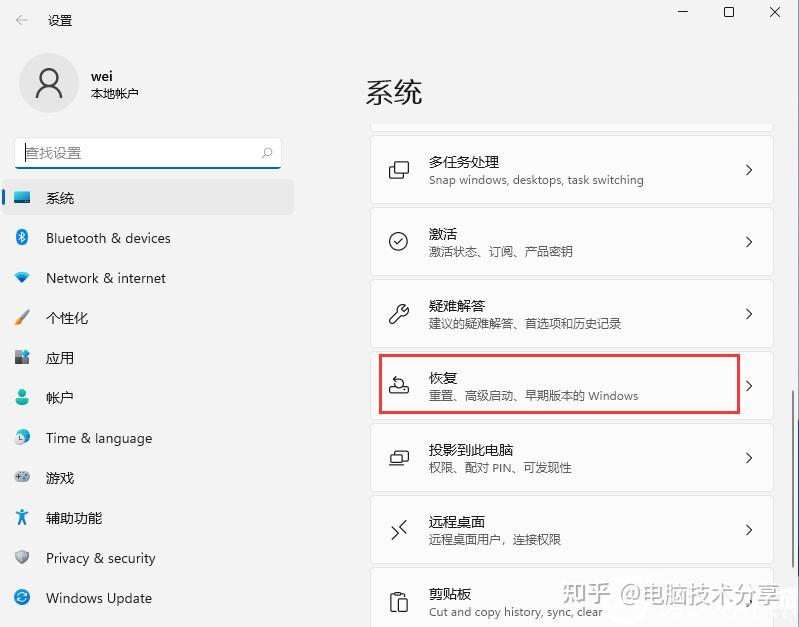Image resolution: width=799 pixels, height=627 pixels.
Task: Click the 本地帐户 label
Action: pos(115,93)
